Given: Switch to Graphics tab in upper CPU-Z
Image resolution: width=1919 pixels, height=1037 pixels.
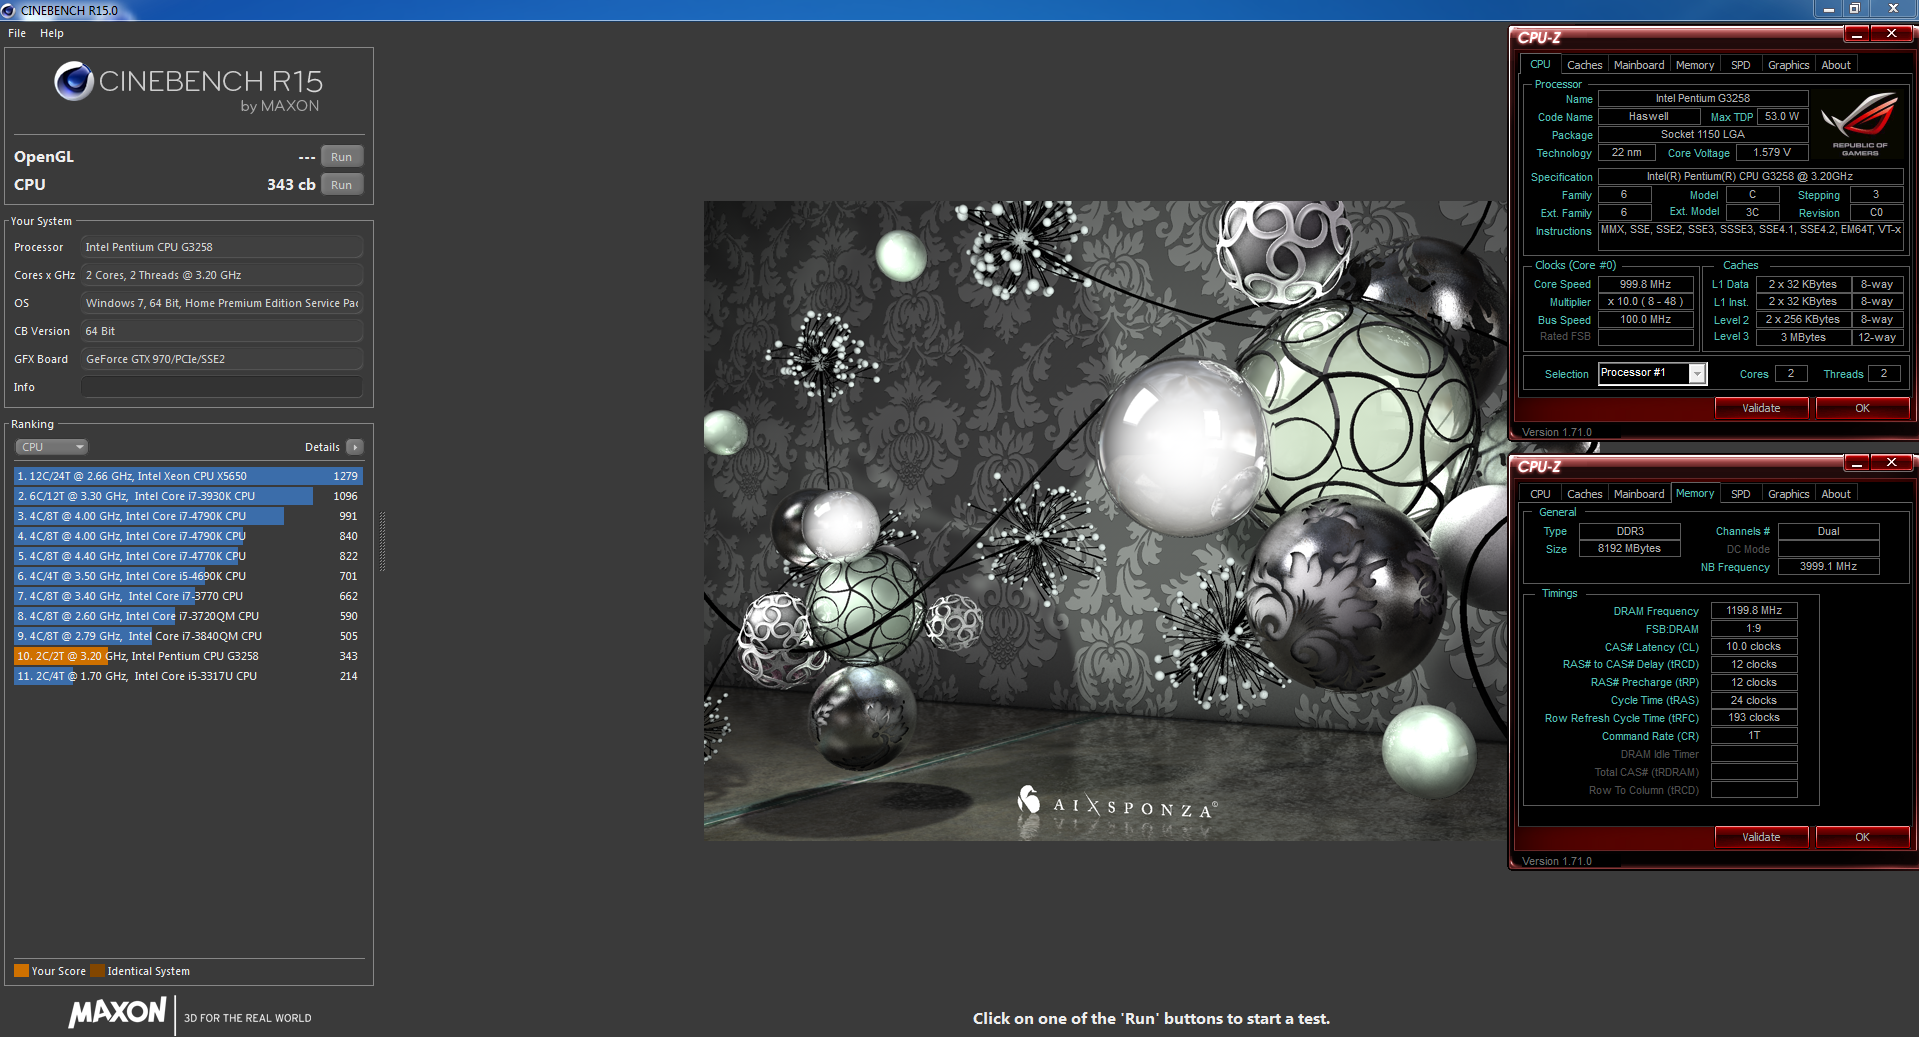Looking at the screenshot, I should click(x=1788, y=65).
